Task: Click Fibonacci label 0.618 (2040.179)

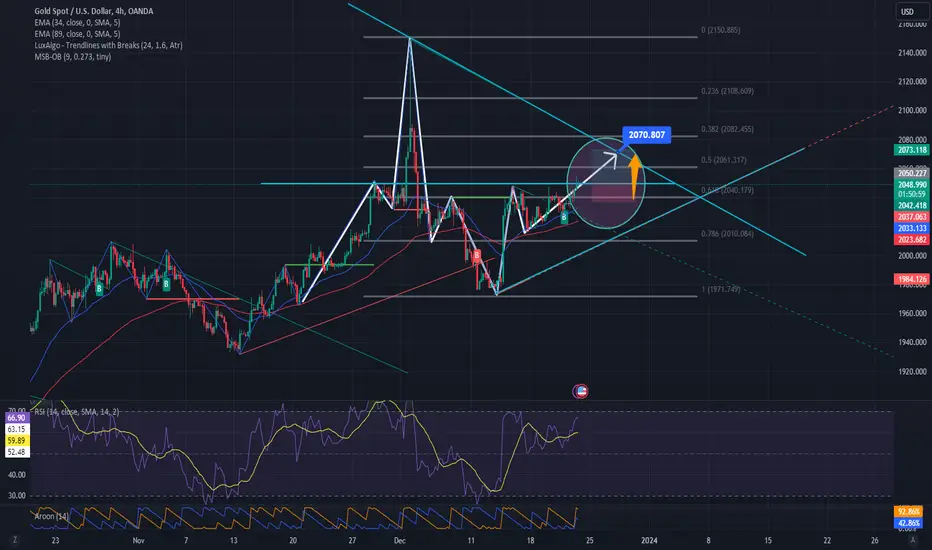Action: pos(728,190)
